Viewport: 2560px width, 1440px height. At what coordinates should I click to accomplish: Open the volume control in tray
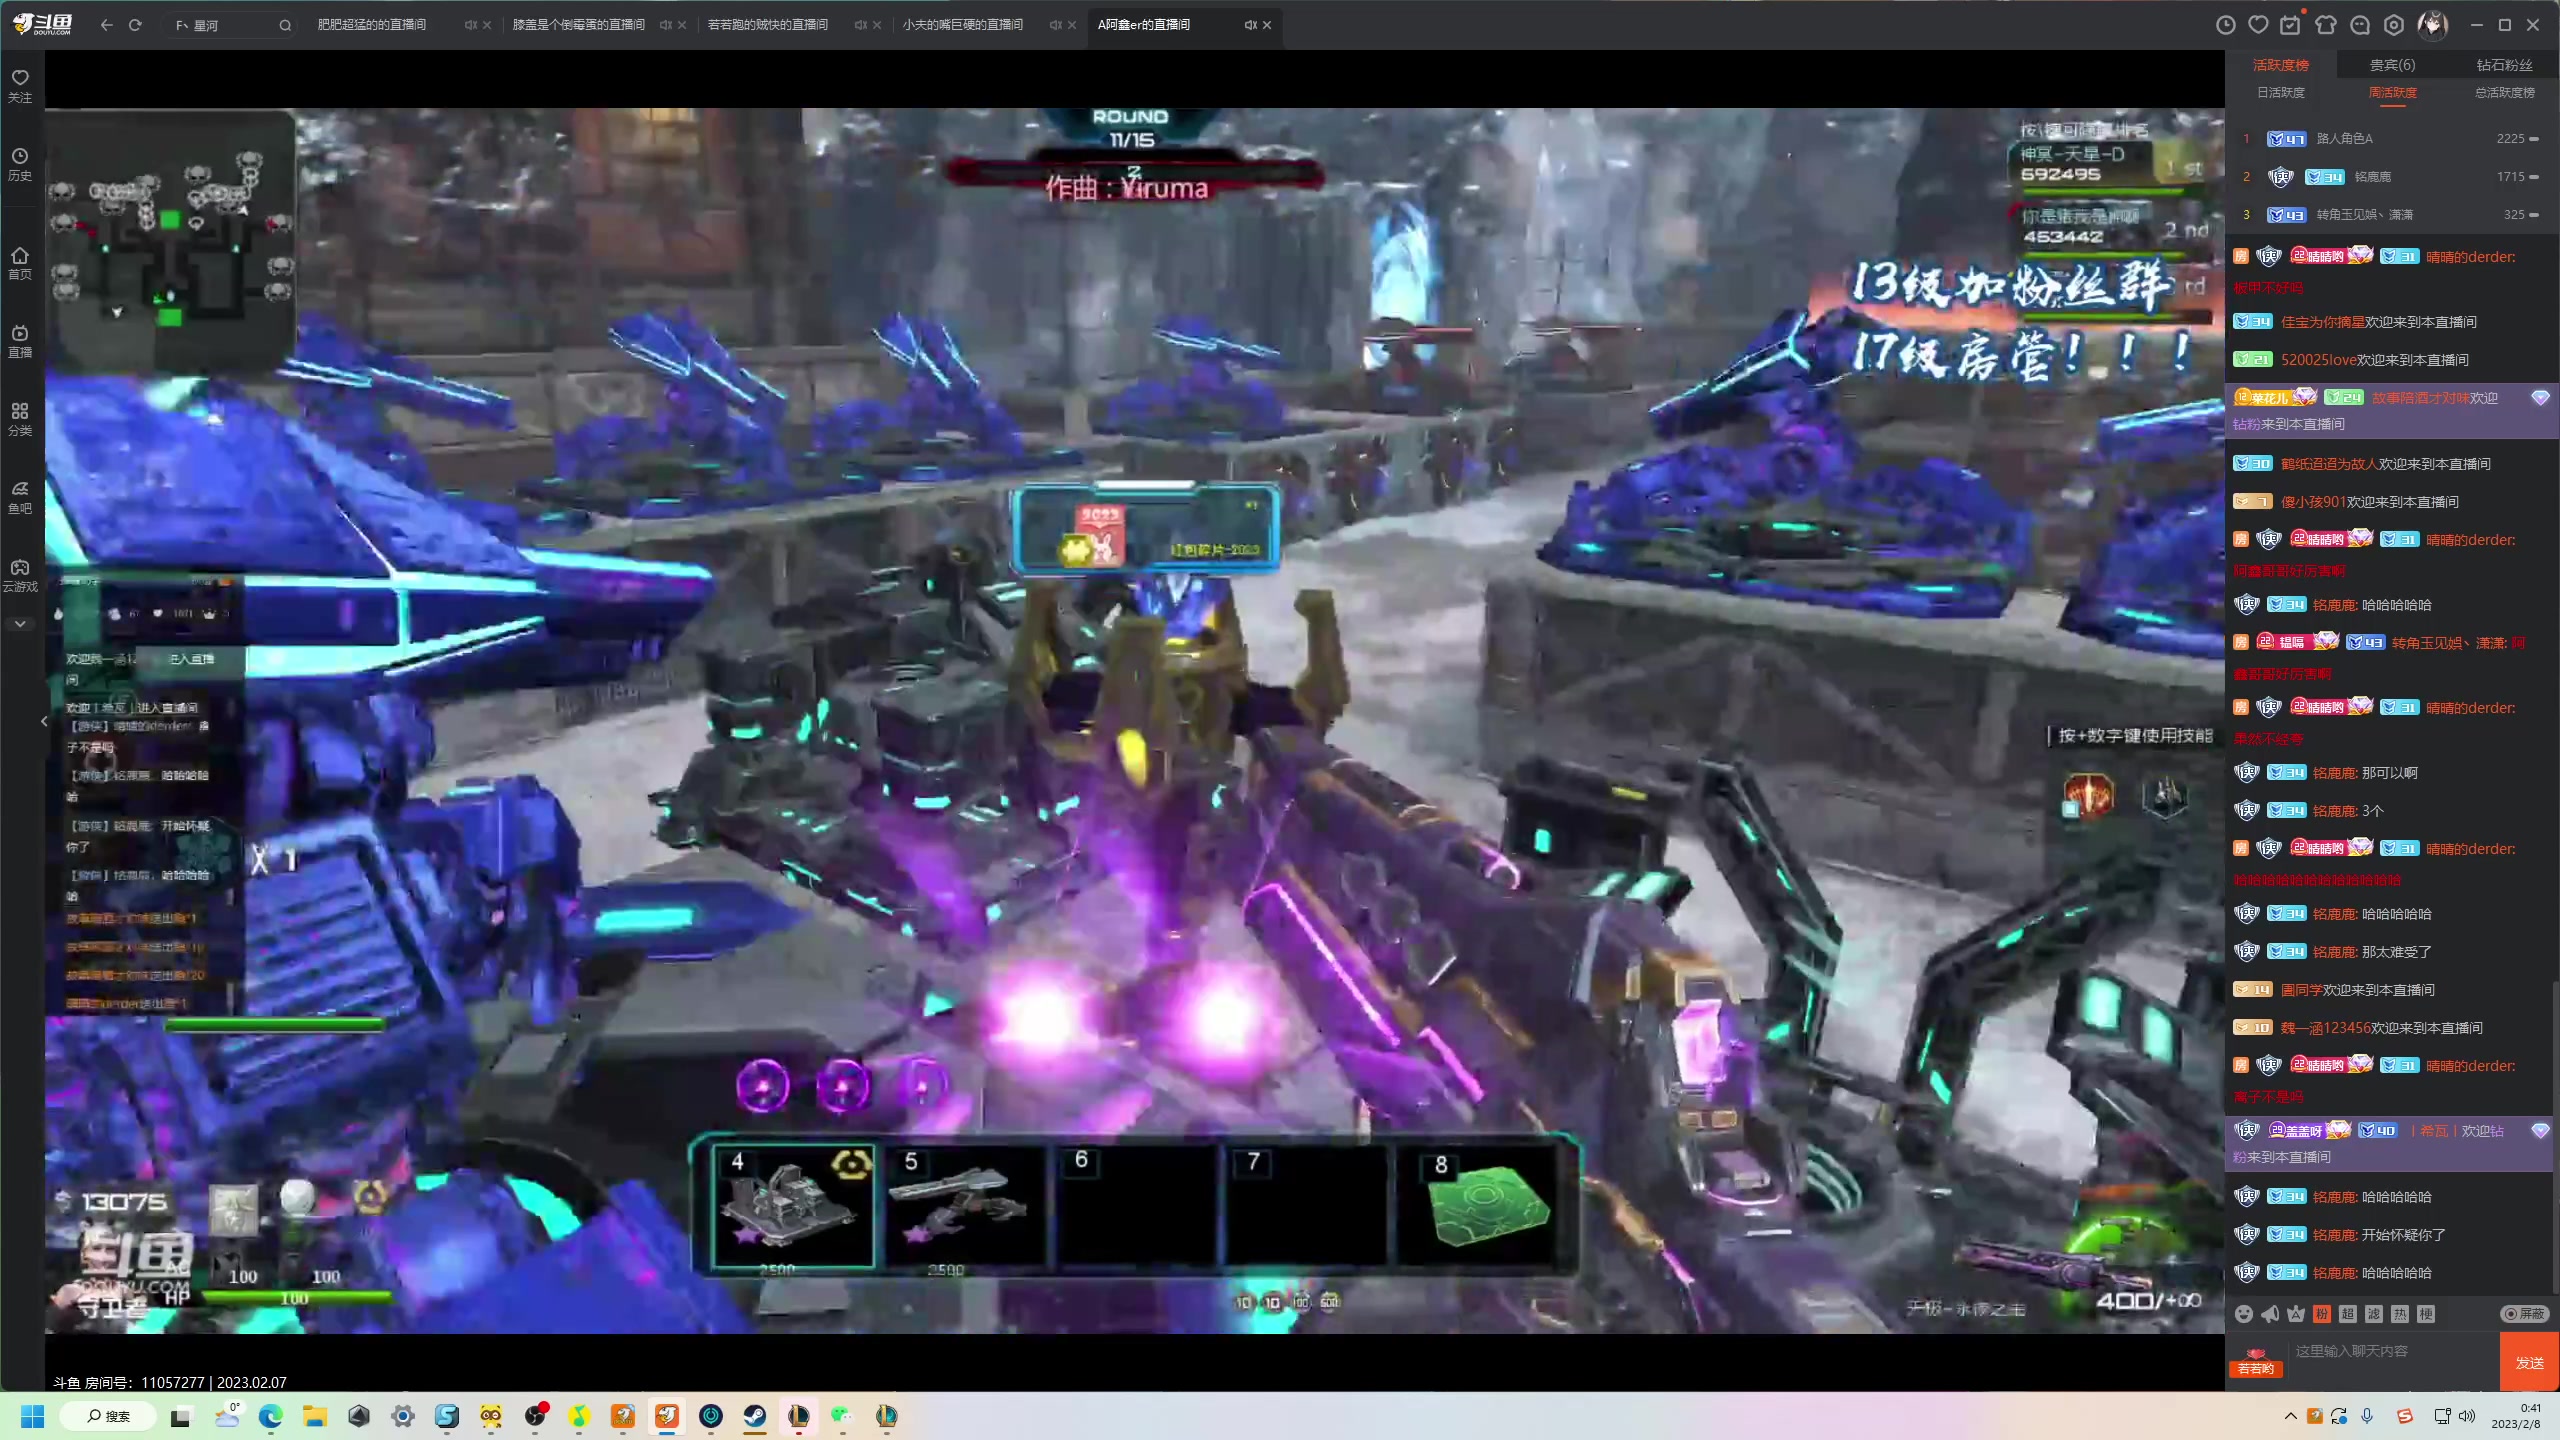pyautogui.click(x=2467, y=1416)
